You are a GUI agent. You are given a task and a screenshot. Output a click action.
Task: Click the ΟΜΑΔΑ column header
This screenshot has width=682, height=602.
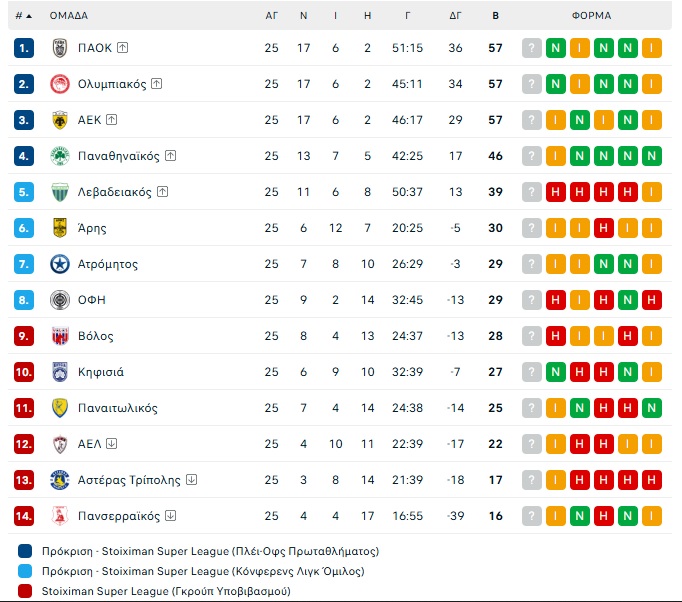coord(69,16)
